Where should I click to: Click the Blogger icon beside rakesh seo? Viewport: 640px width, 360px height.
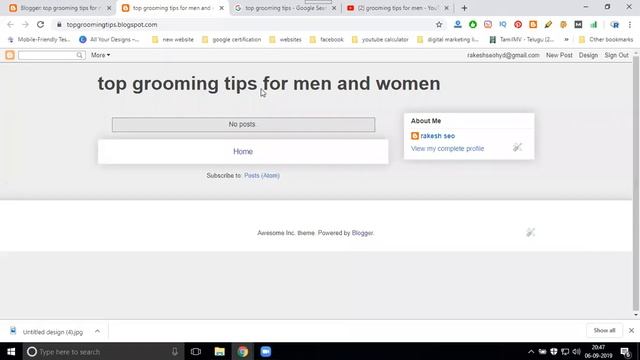(x=415, y=136)
